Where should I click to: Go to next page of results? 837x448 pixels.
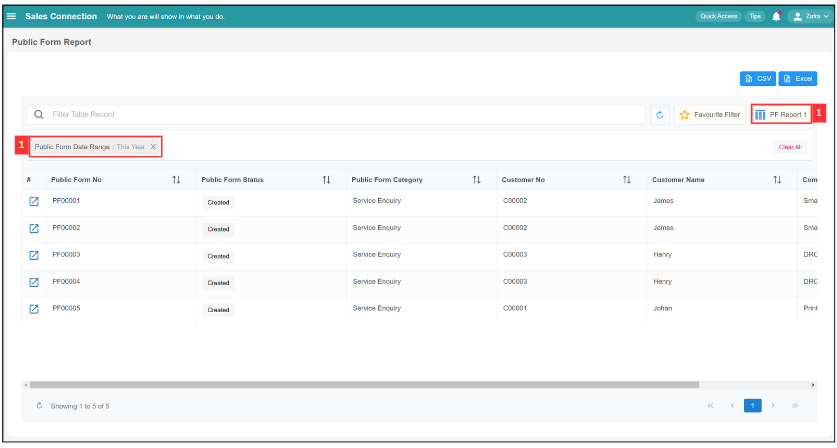(x=773, y=406)
